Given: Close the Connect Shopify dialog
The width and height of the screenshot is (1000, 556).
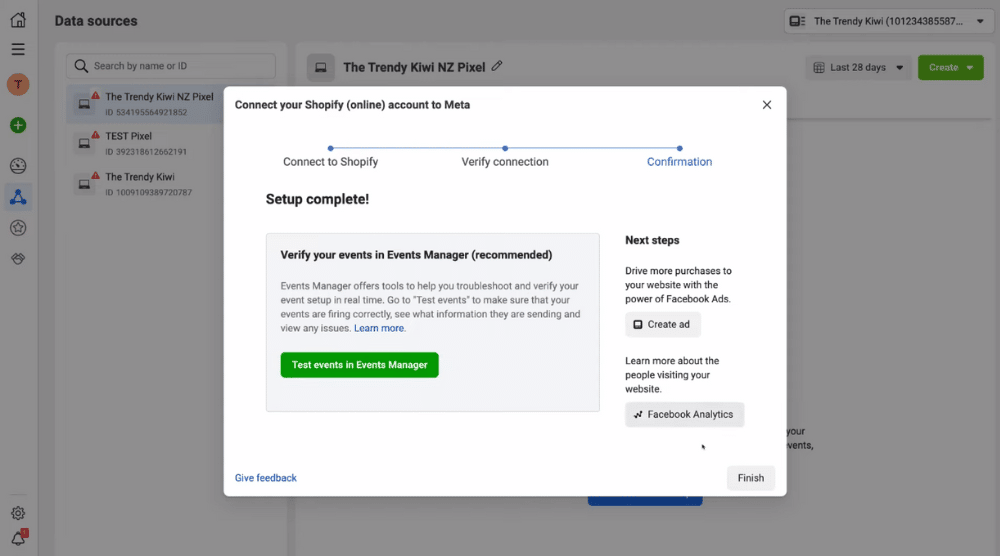Looking at the screenshot, I should point(767,105).
